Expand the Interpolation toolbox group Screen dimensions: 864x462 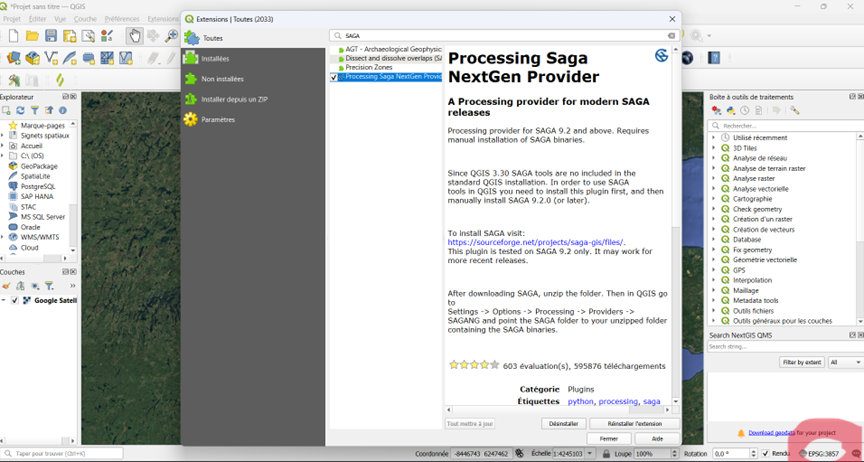tap(714, 280)
